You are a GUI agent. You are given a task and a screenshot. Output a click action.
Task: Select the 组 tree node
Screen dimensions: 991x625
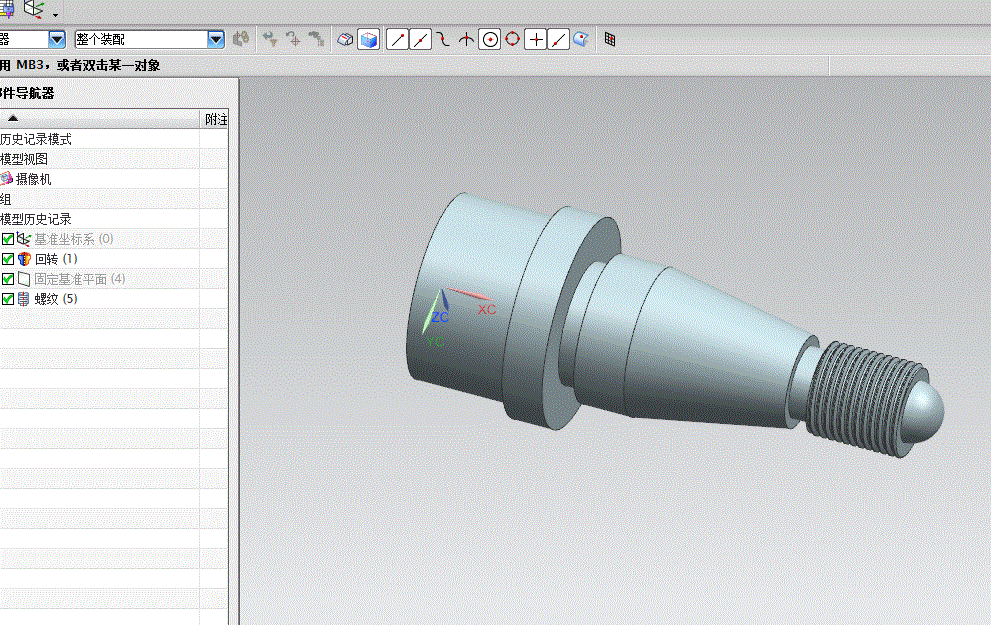(x=6, y=199)
